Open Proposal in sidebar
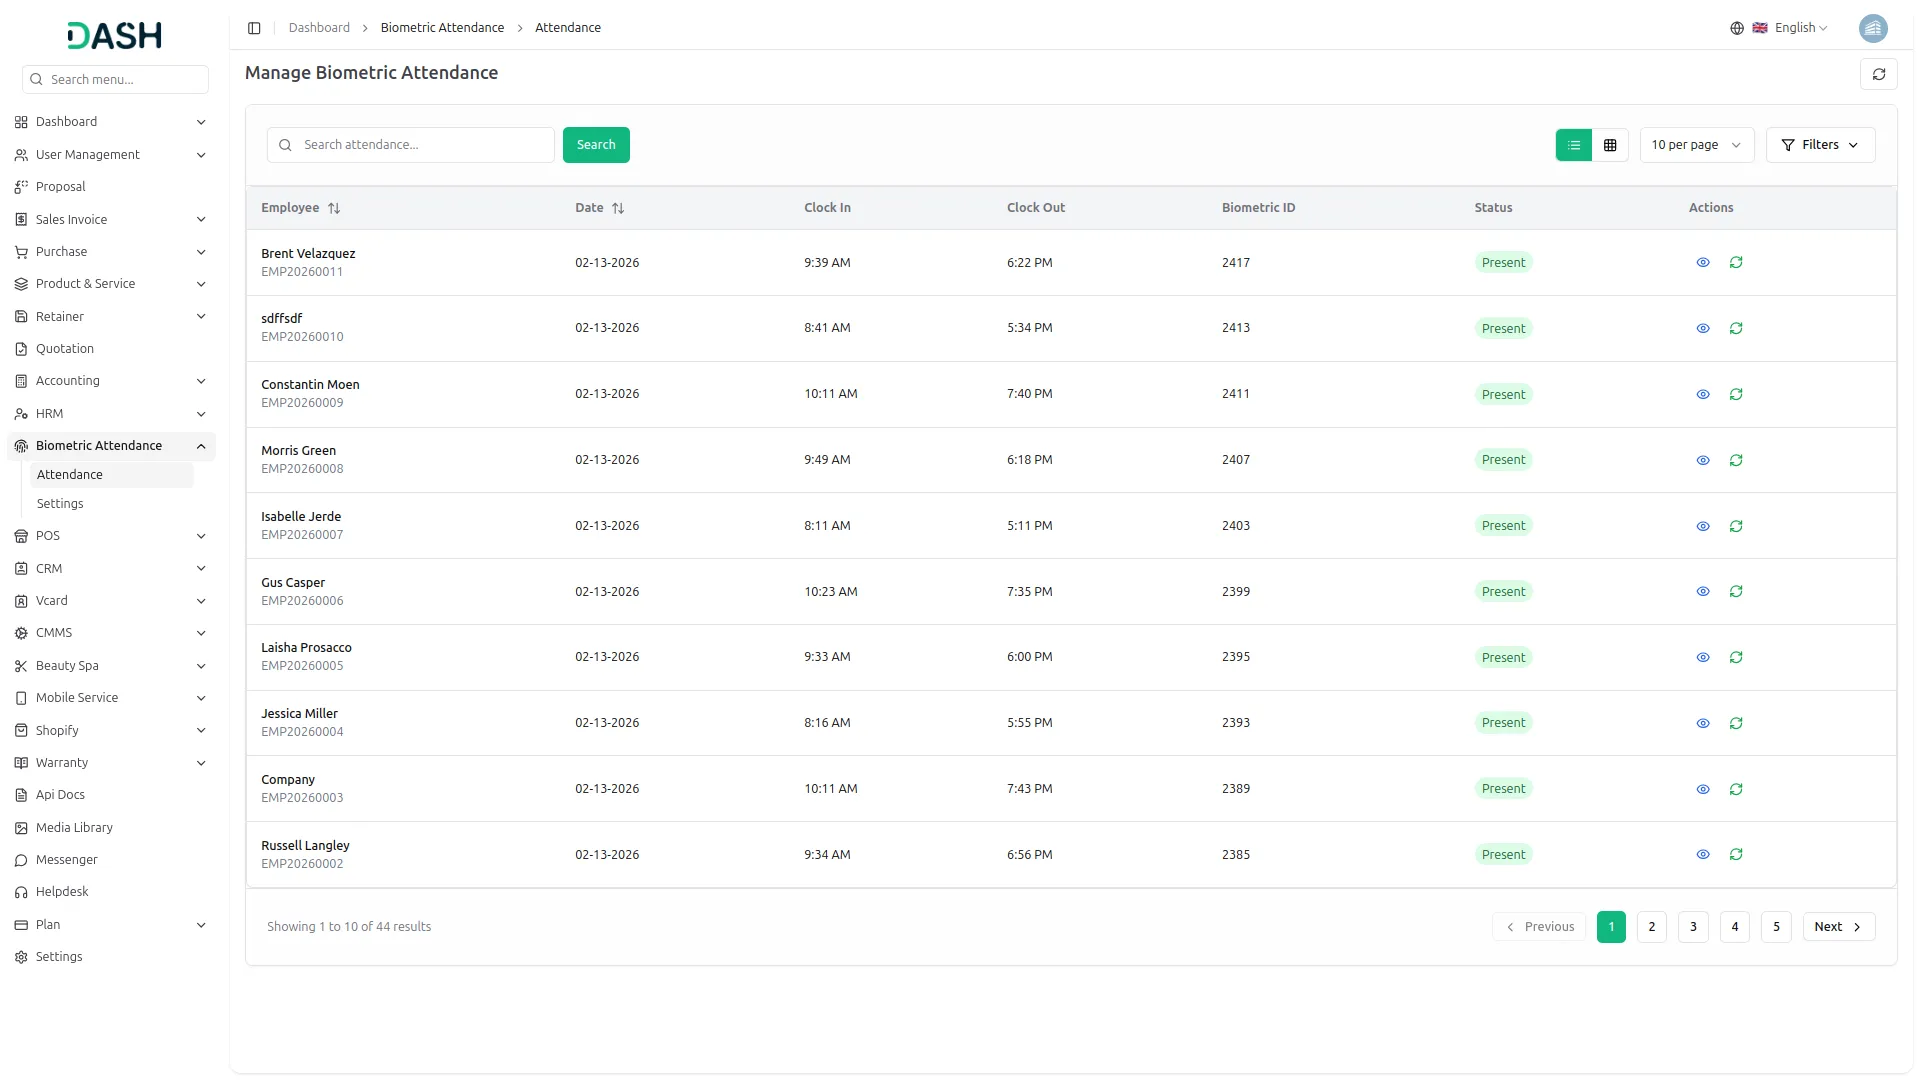The image size is (1920, 1080). point(110,187)
